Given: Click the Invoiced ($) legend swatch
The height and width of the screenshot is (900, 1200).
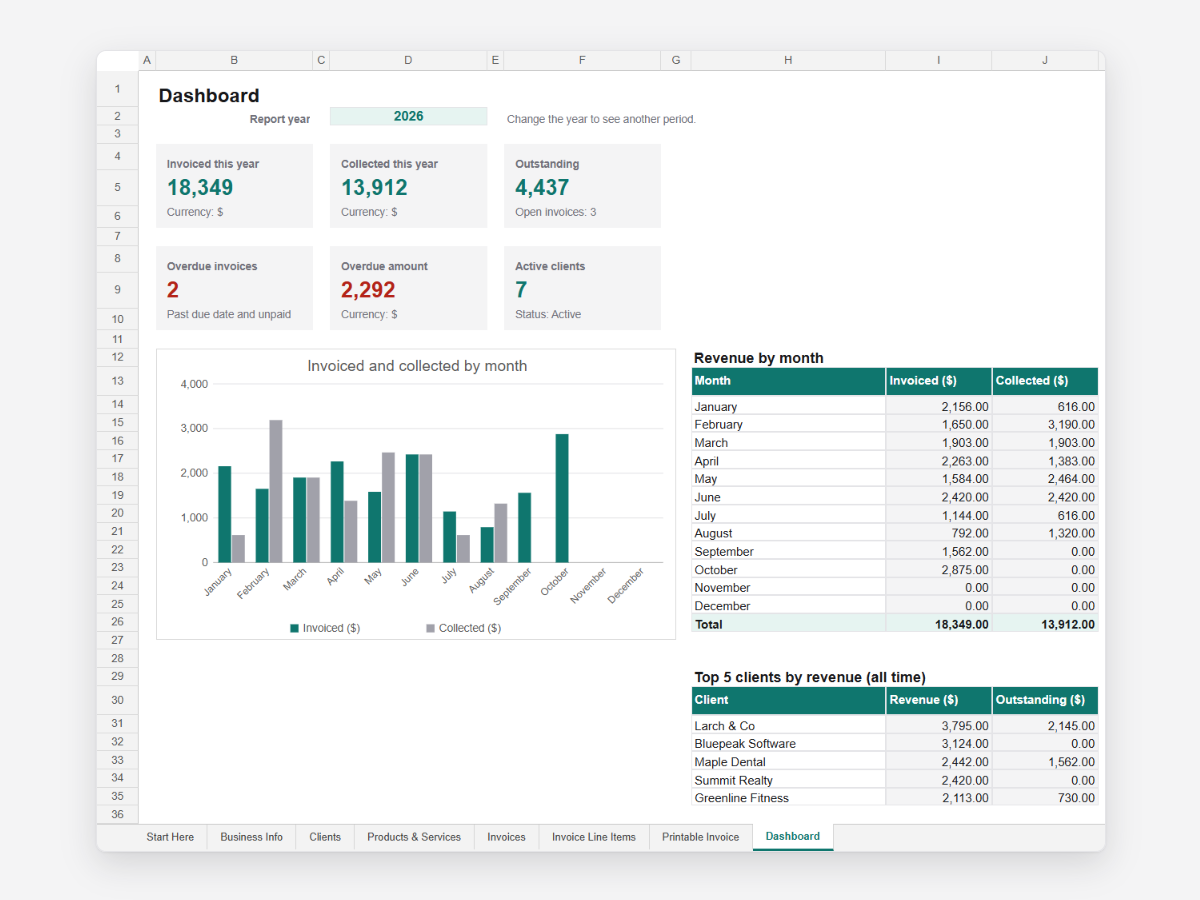Looking at the screenshot, I should pyautogui.click(x=295, y=628).
